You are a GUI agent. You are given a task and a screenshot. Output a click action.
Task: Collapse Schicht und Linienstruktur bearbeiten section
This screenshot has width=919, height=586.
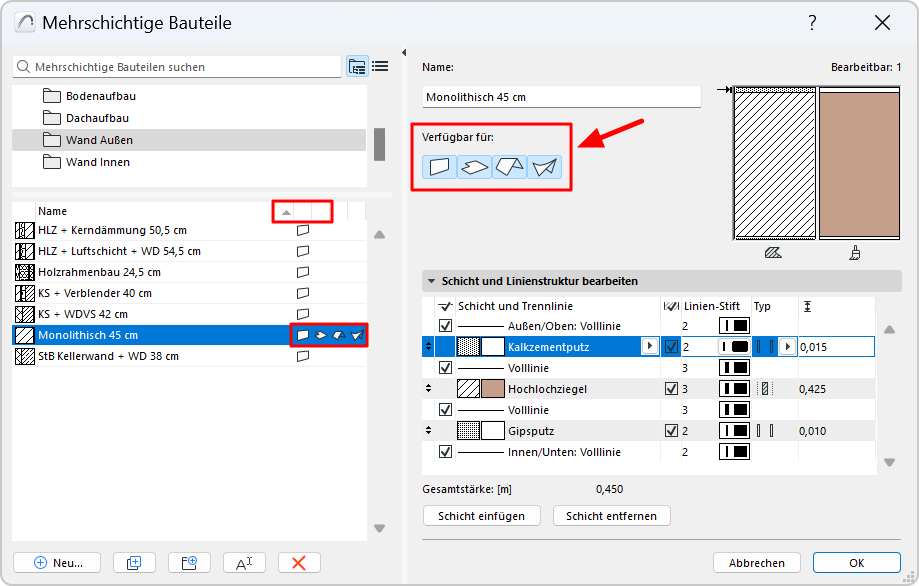click(x=431, y=281)
